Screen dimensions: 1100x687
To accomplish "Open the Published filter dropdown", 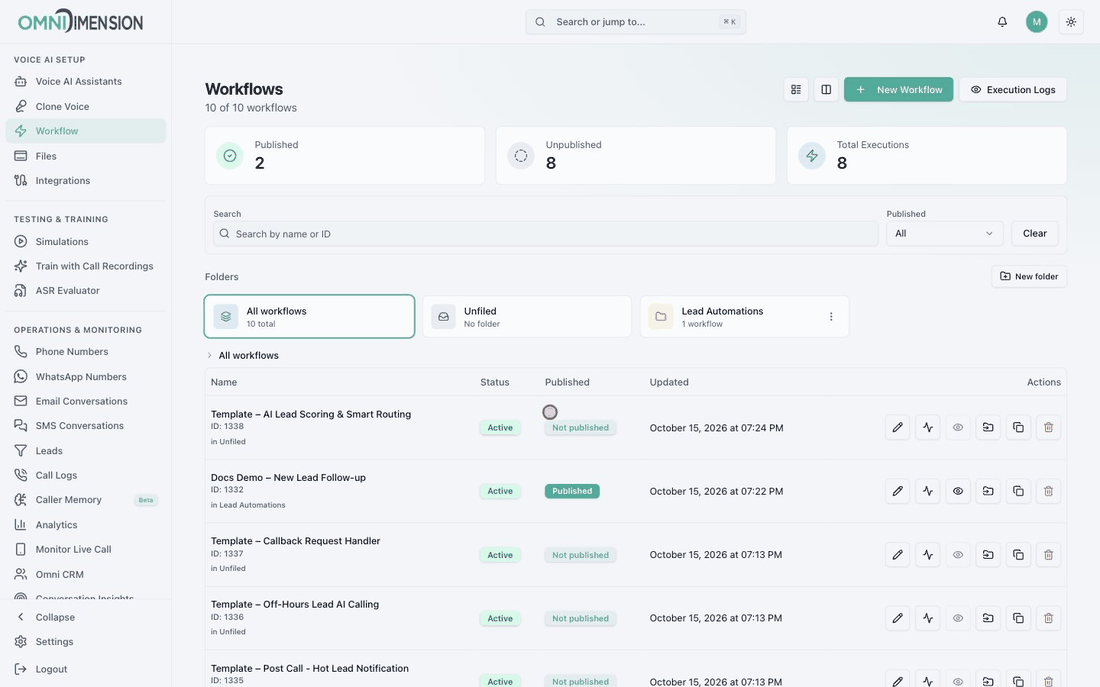I will click(944, 234).
